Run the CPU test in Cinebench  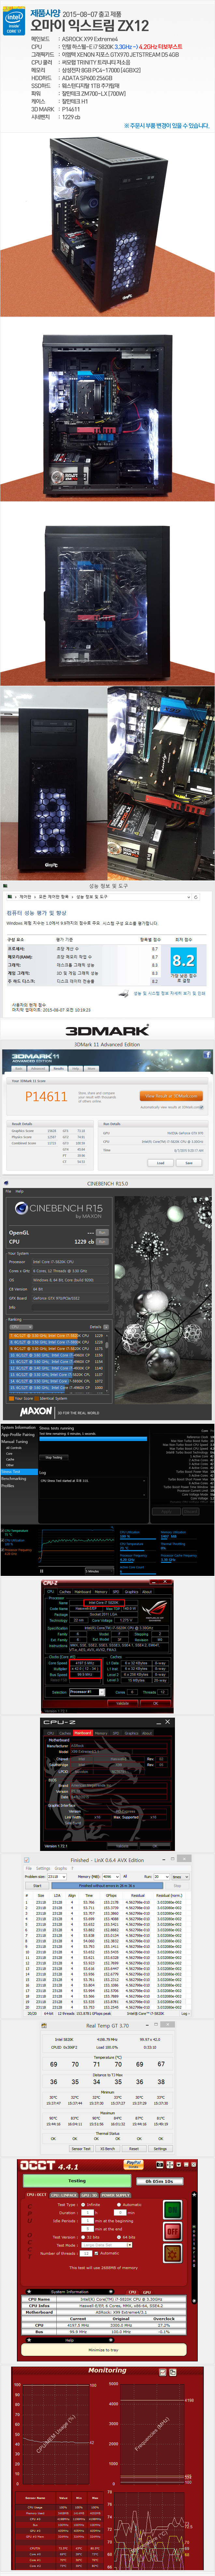click(102, 1242)
